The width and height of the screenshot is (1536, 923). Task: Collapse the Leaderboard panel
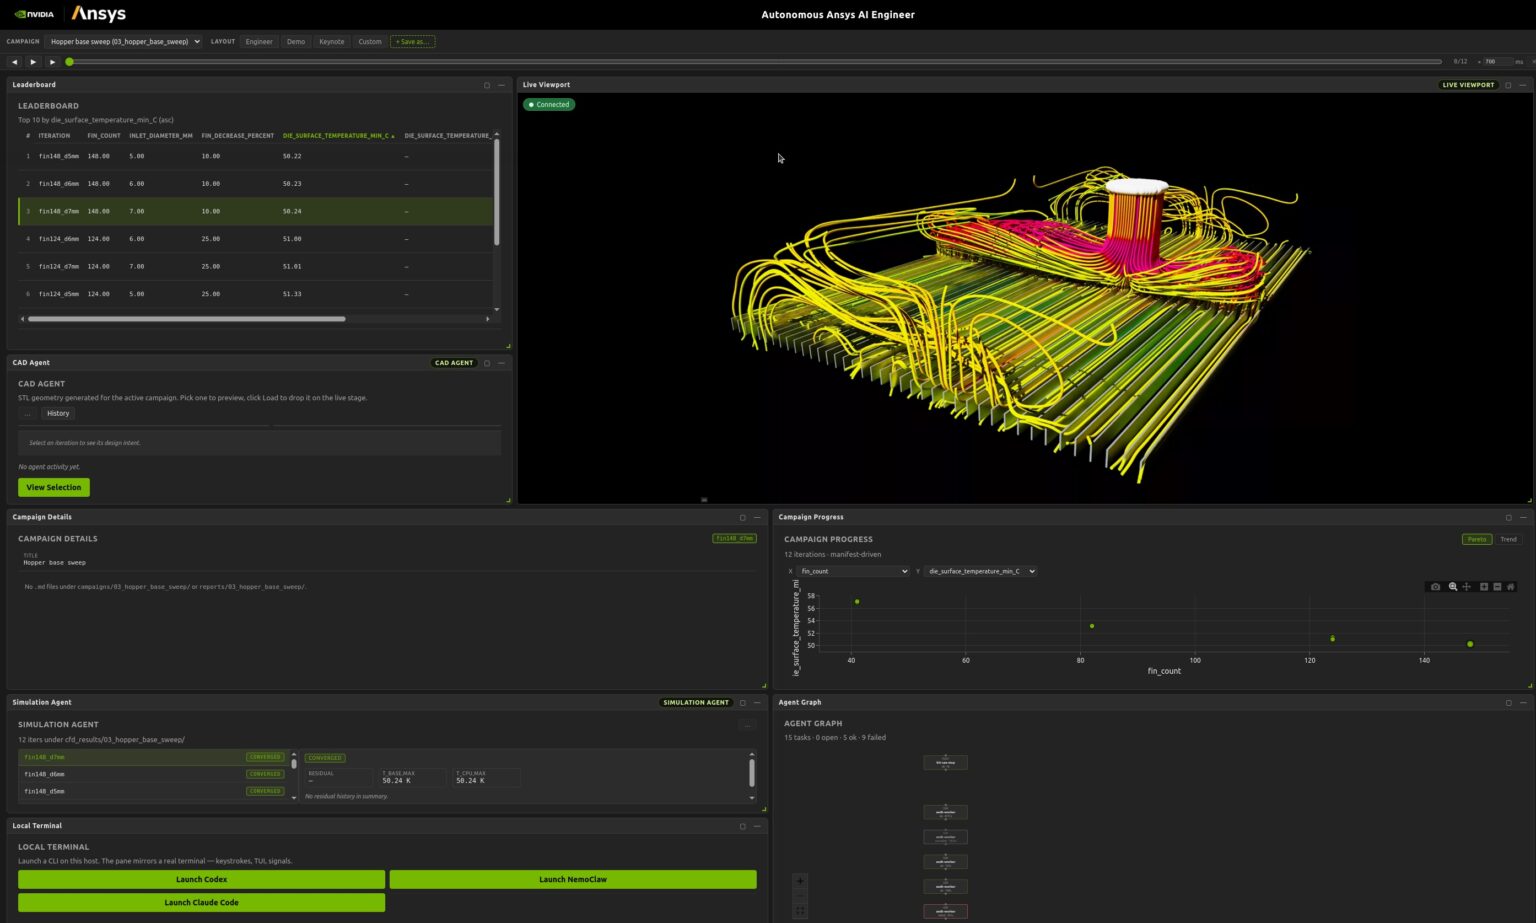pos(502,85)
